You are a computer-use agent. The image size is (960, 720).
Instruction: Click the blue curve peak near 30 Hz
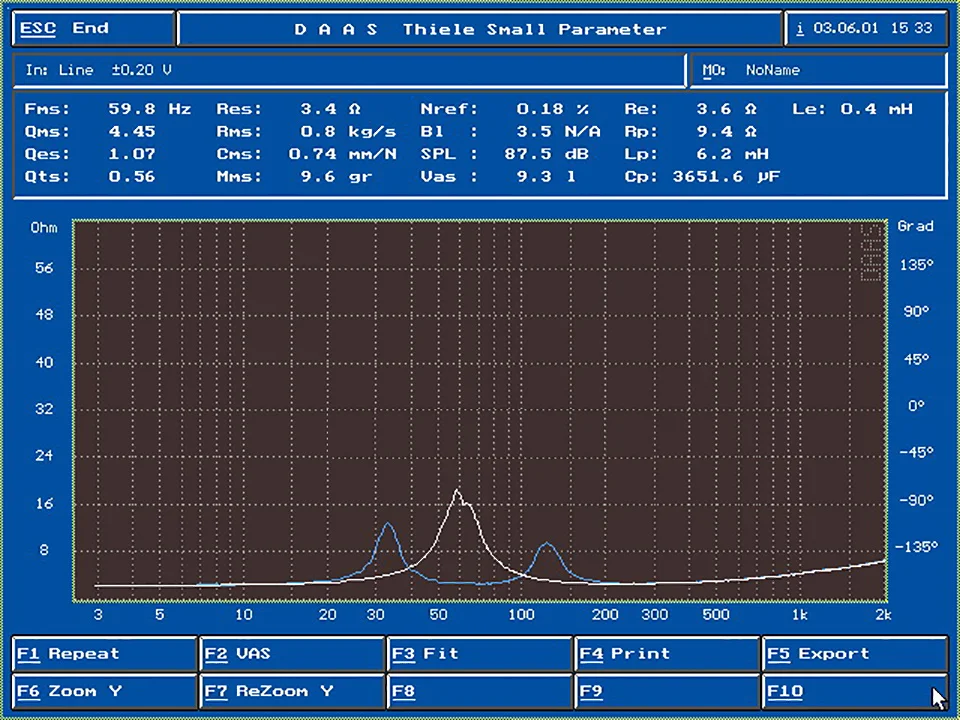coord(388,525)
